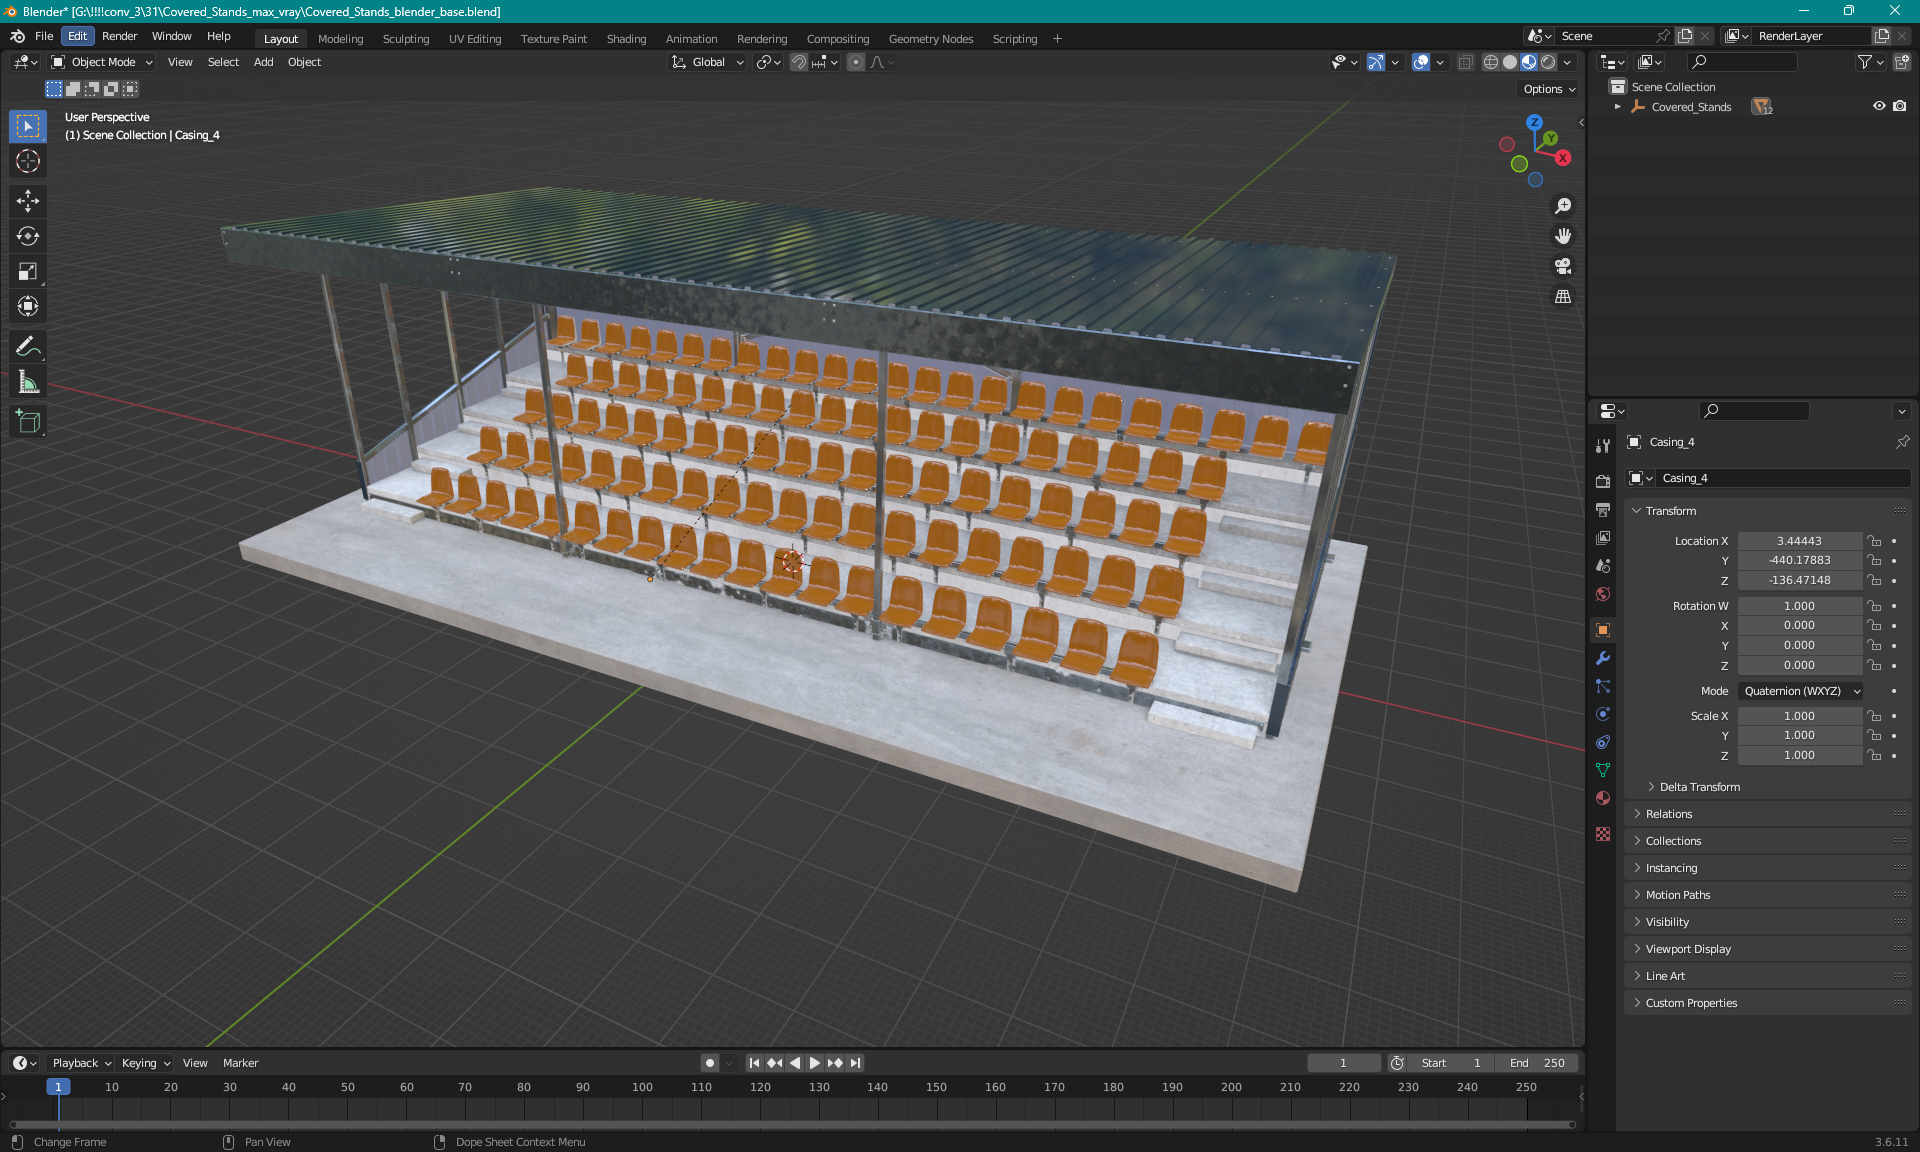Open the Texture properties tab

pos(1603,834)
